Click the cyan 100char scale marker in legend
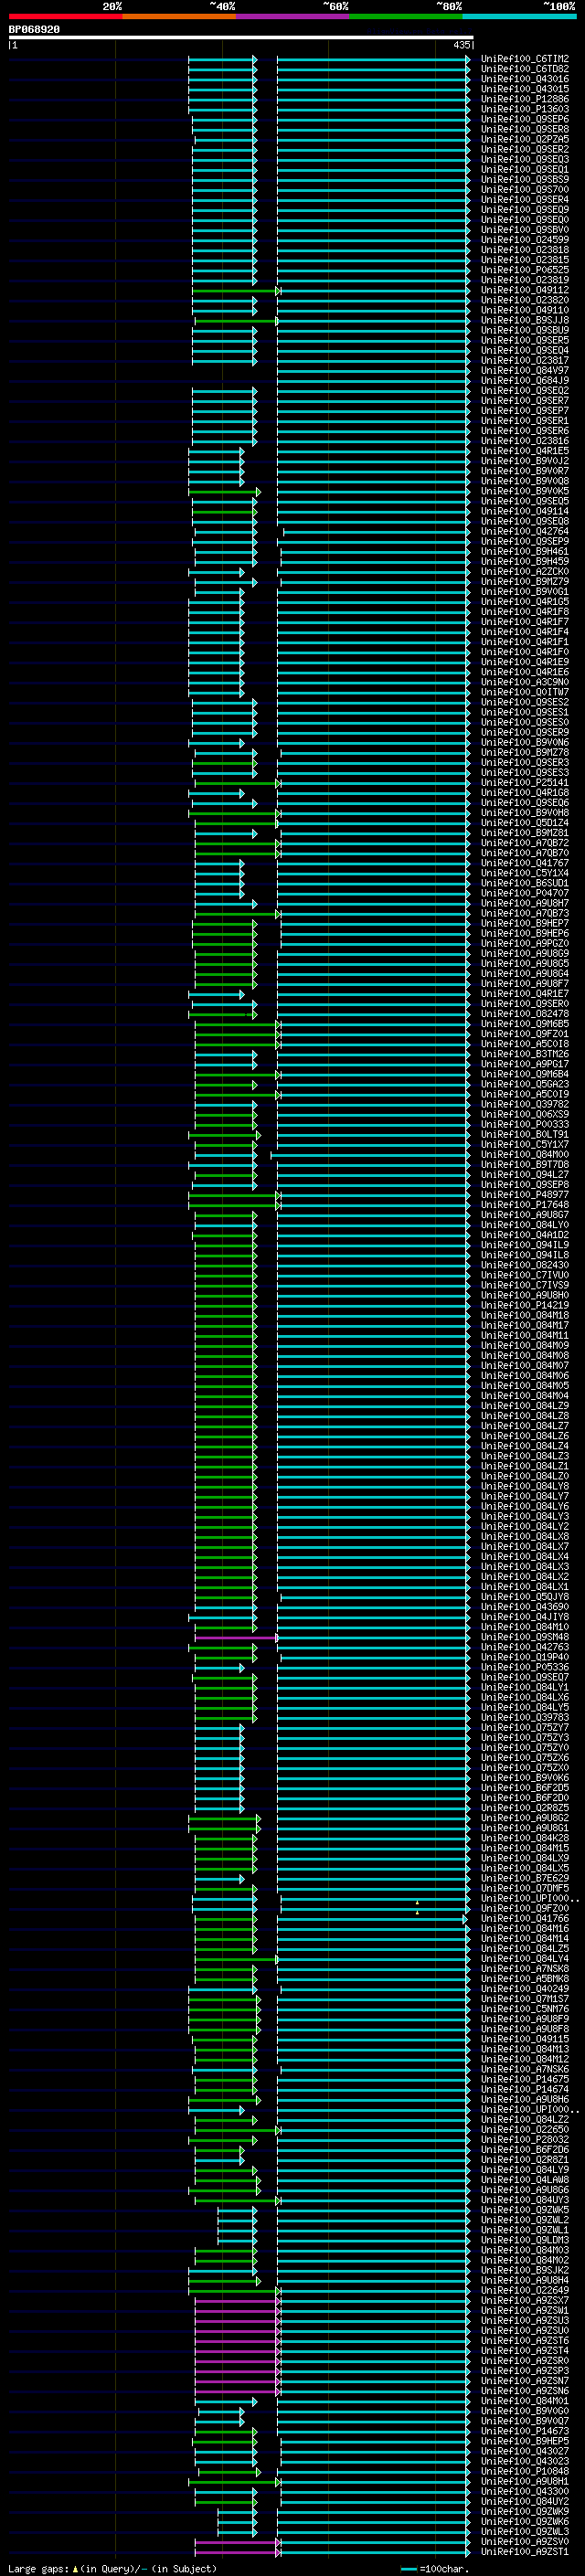The height and width of the screenshot is (2576, 585). click(x=408, y=2568)
